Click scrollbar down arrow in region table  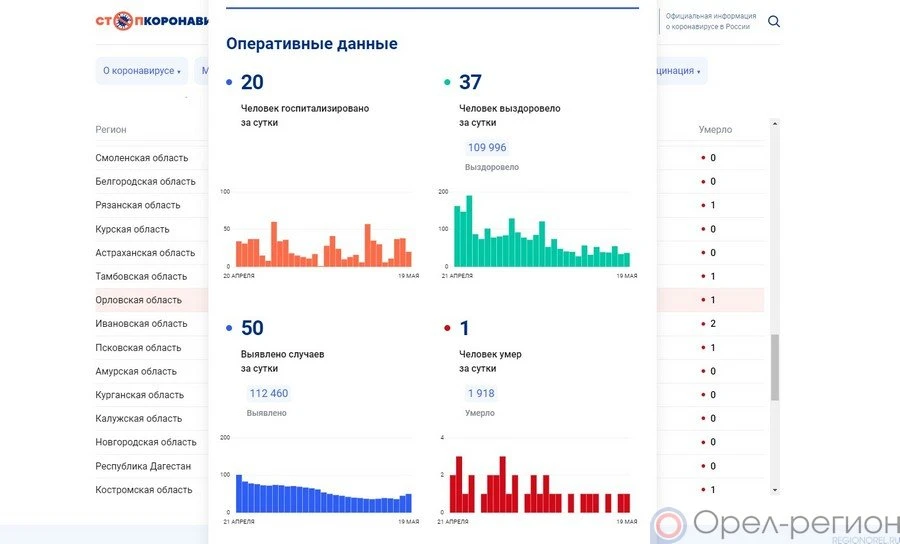click(774, 490)
